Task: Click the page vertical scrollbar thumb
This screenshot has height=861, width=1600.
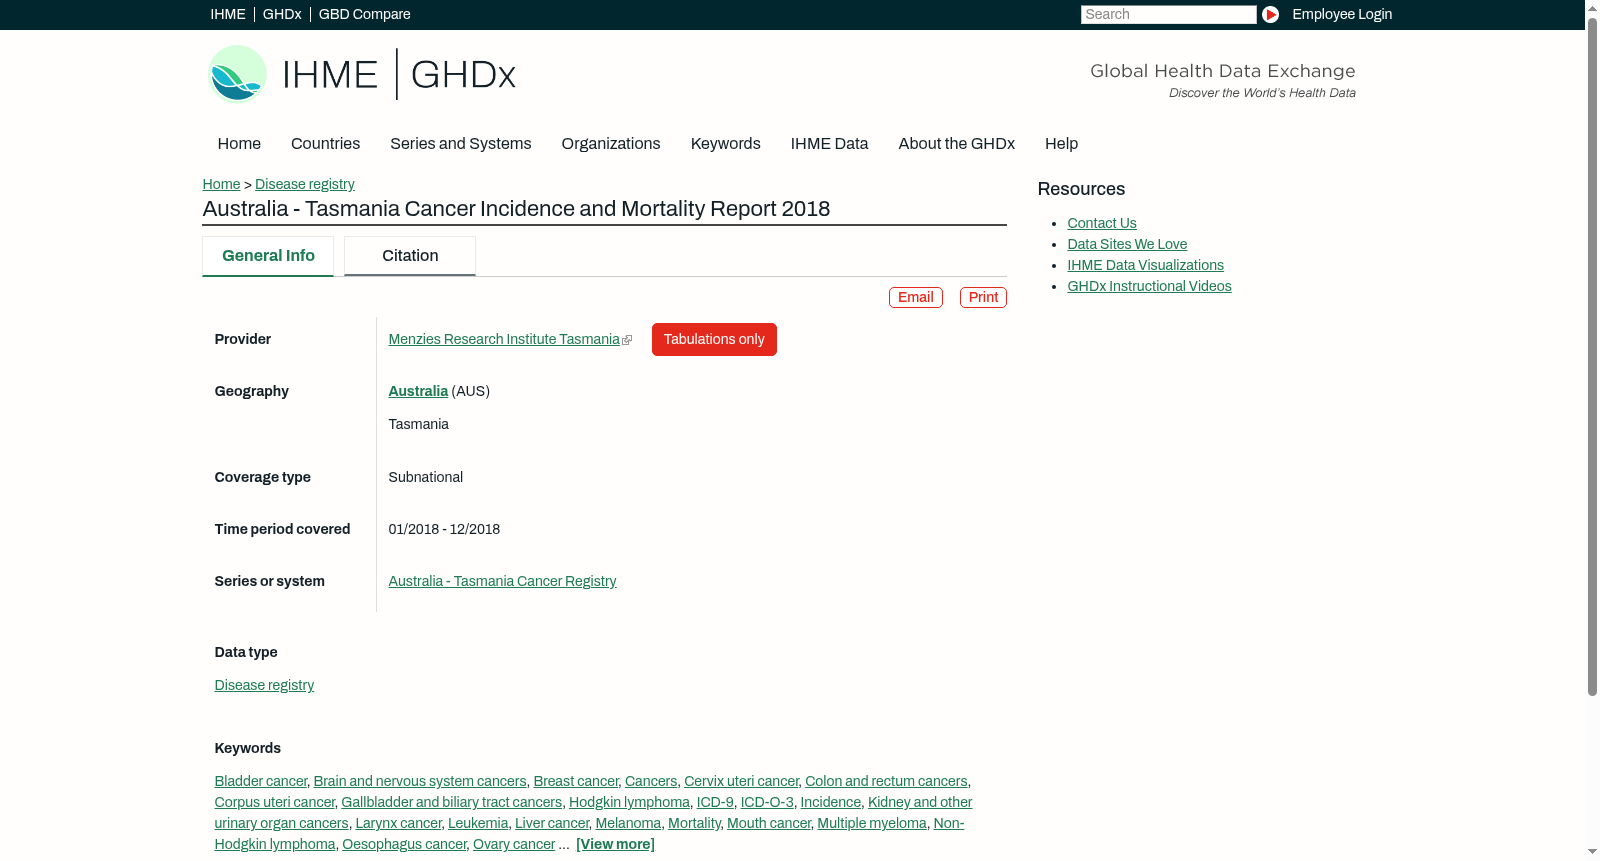Action: tap(1592, 355)
